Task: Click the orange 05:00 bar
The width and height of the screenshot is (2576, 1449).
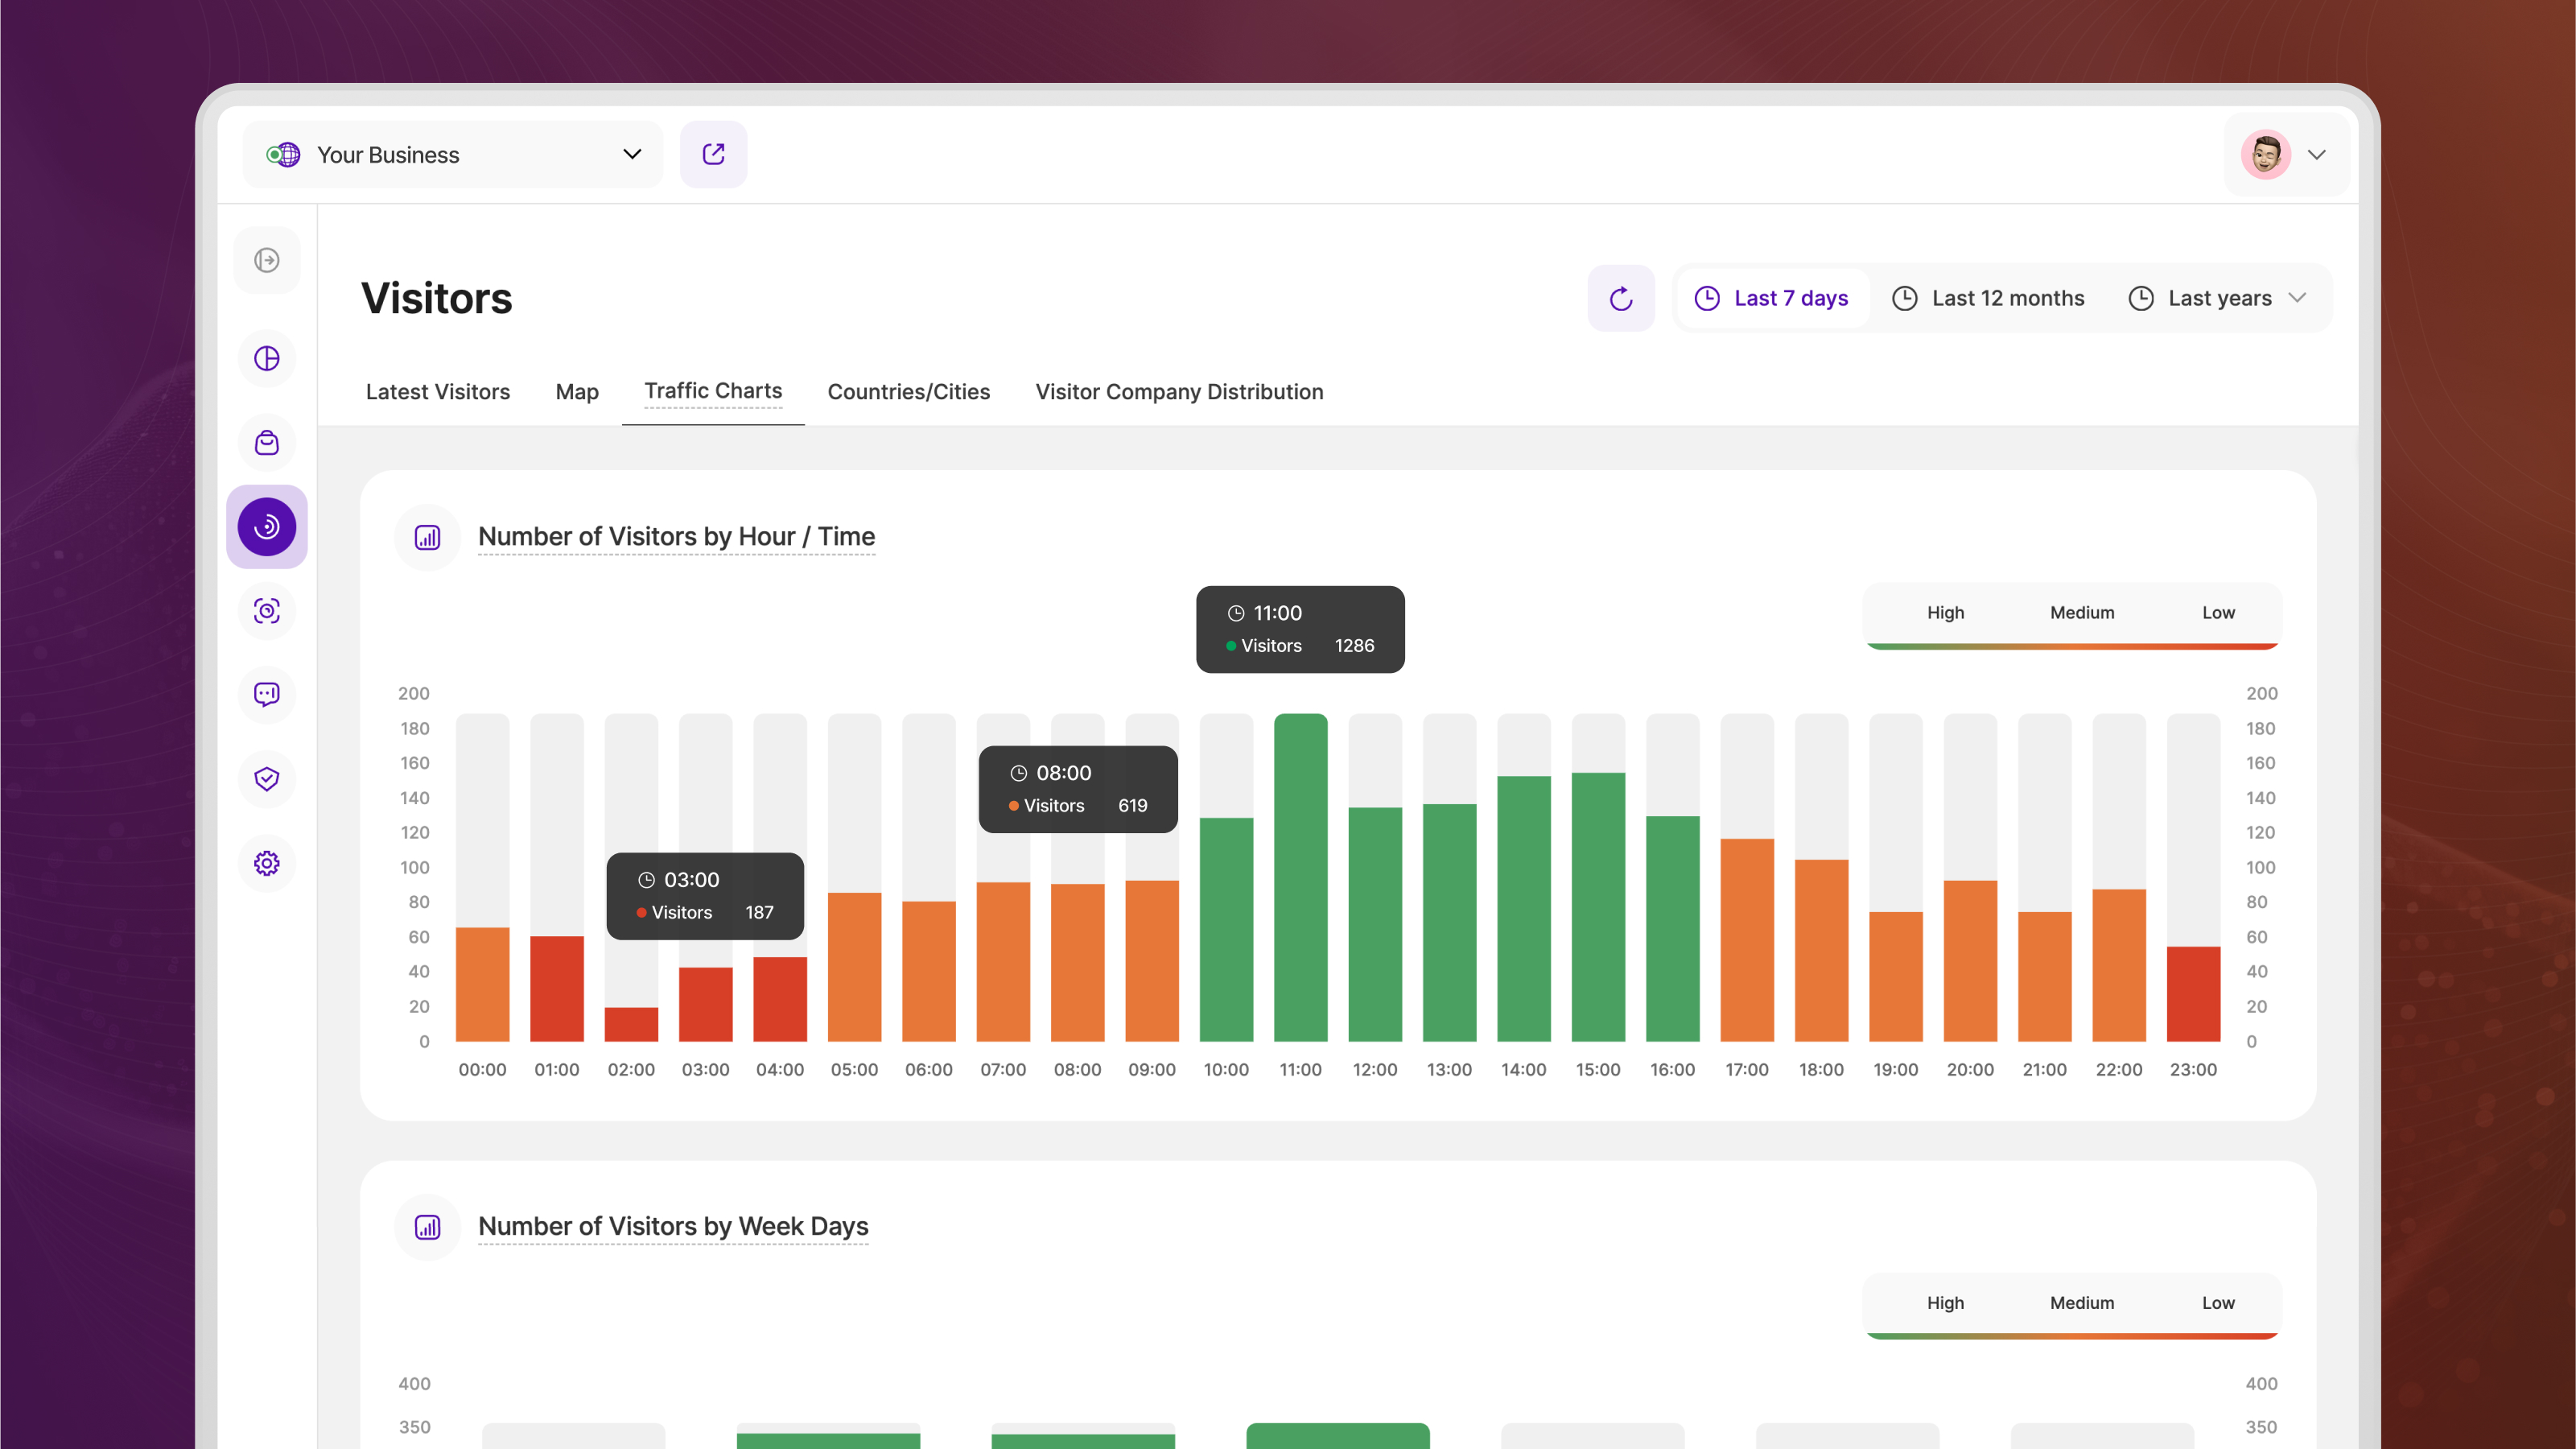Action: [854, 967]
